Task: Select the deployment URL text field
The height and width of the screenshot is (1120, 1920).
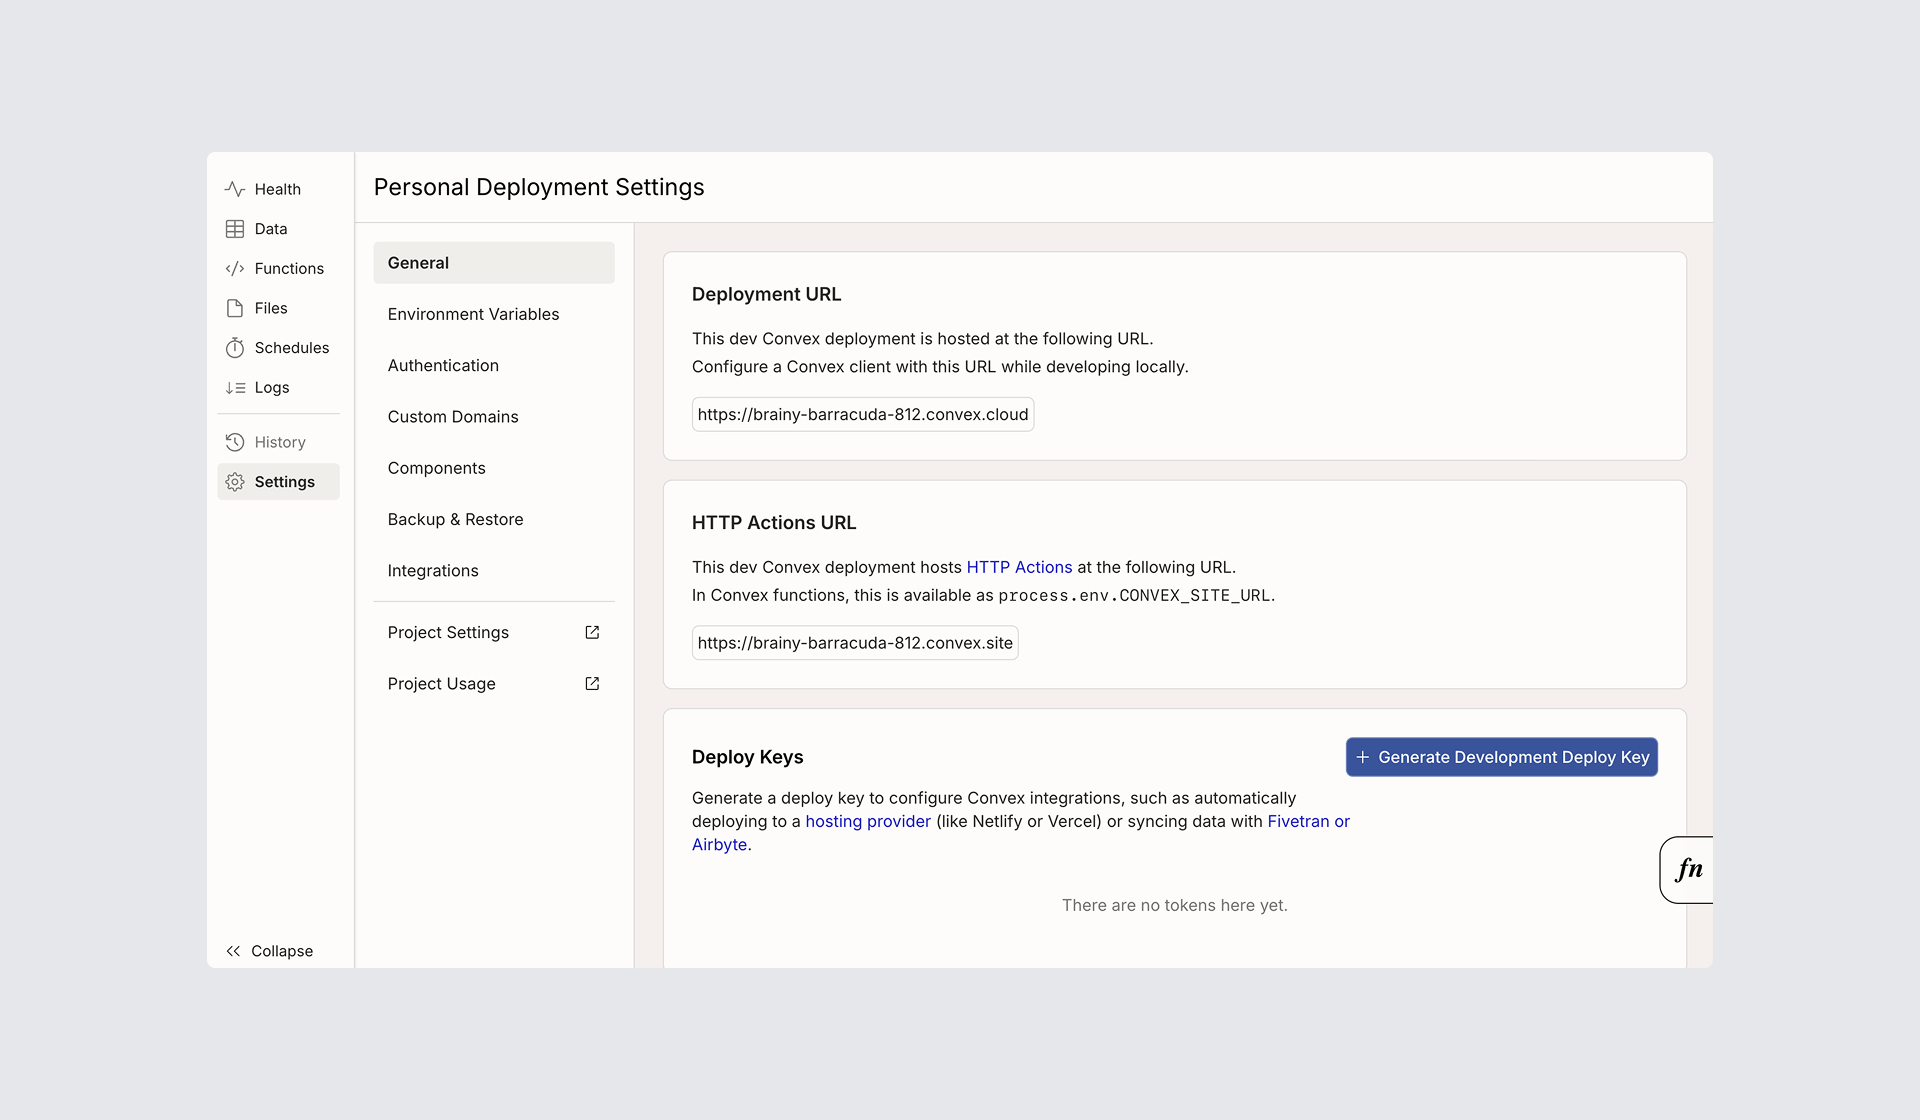Action: point(862,413)
